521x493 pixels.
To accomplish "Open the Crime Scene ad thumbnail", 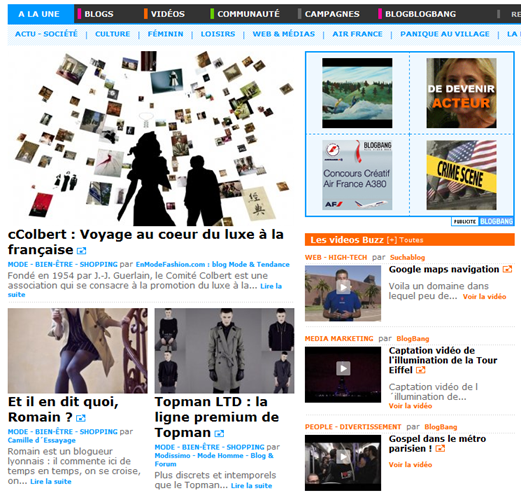I will [x=461, y=175].
